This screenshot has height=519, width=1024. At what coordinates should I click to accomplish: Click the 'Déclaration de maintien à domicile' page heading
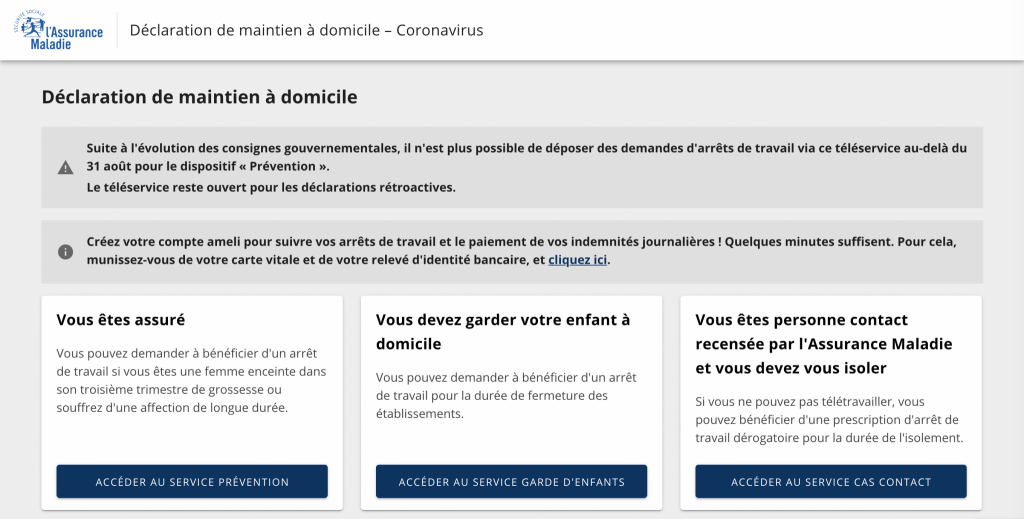(x=199, y=97)
